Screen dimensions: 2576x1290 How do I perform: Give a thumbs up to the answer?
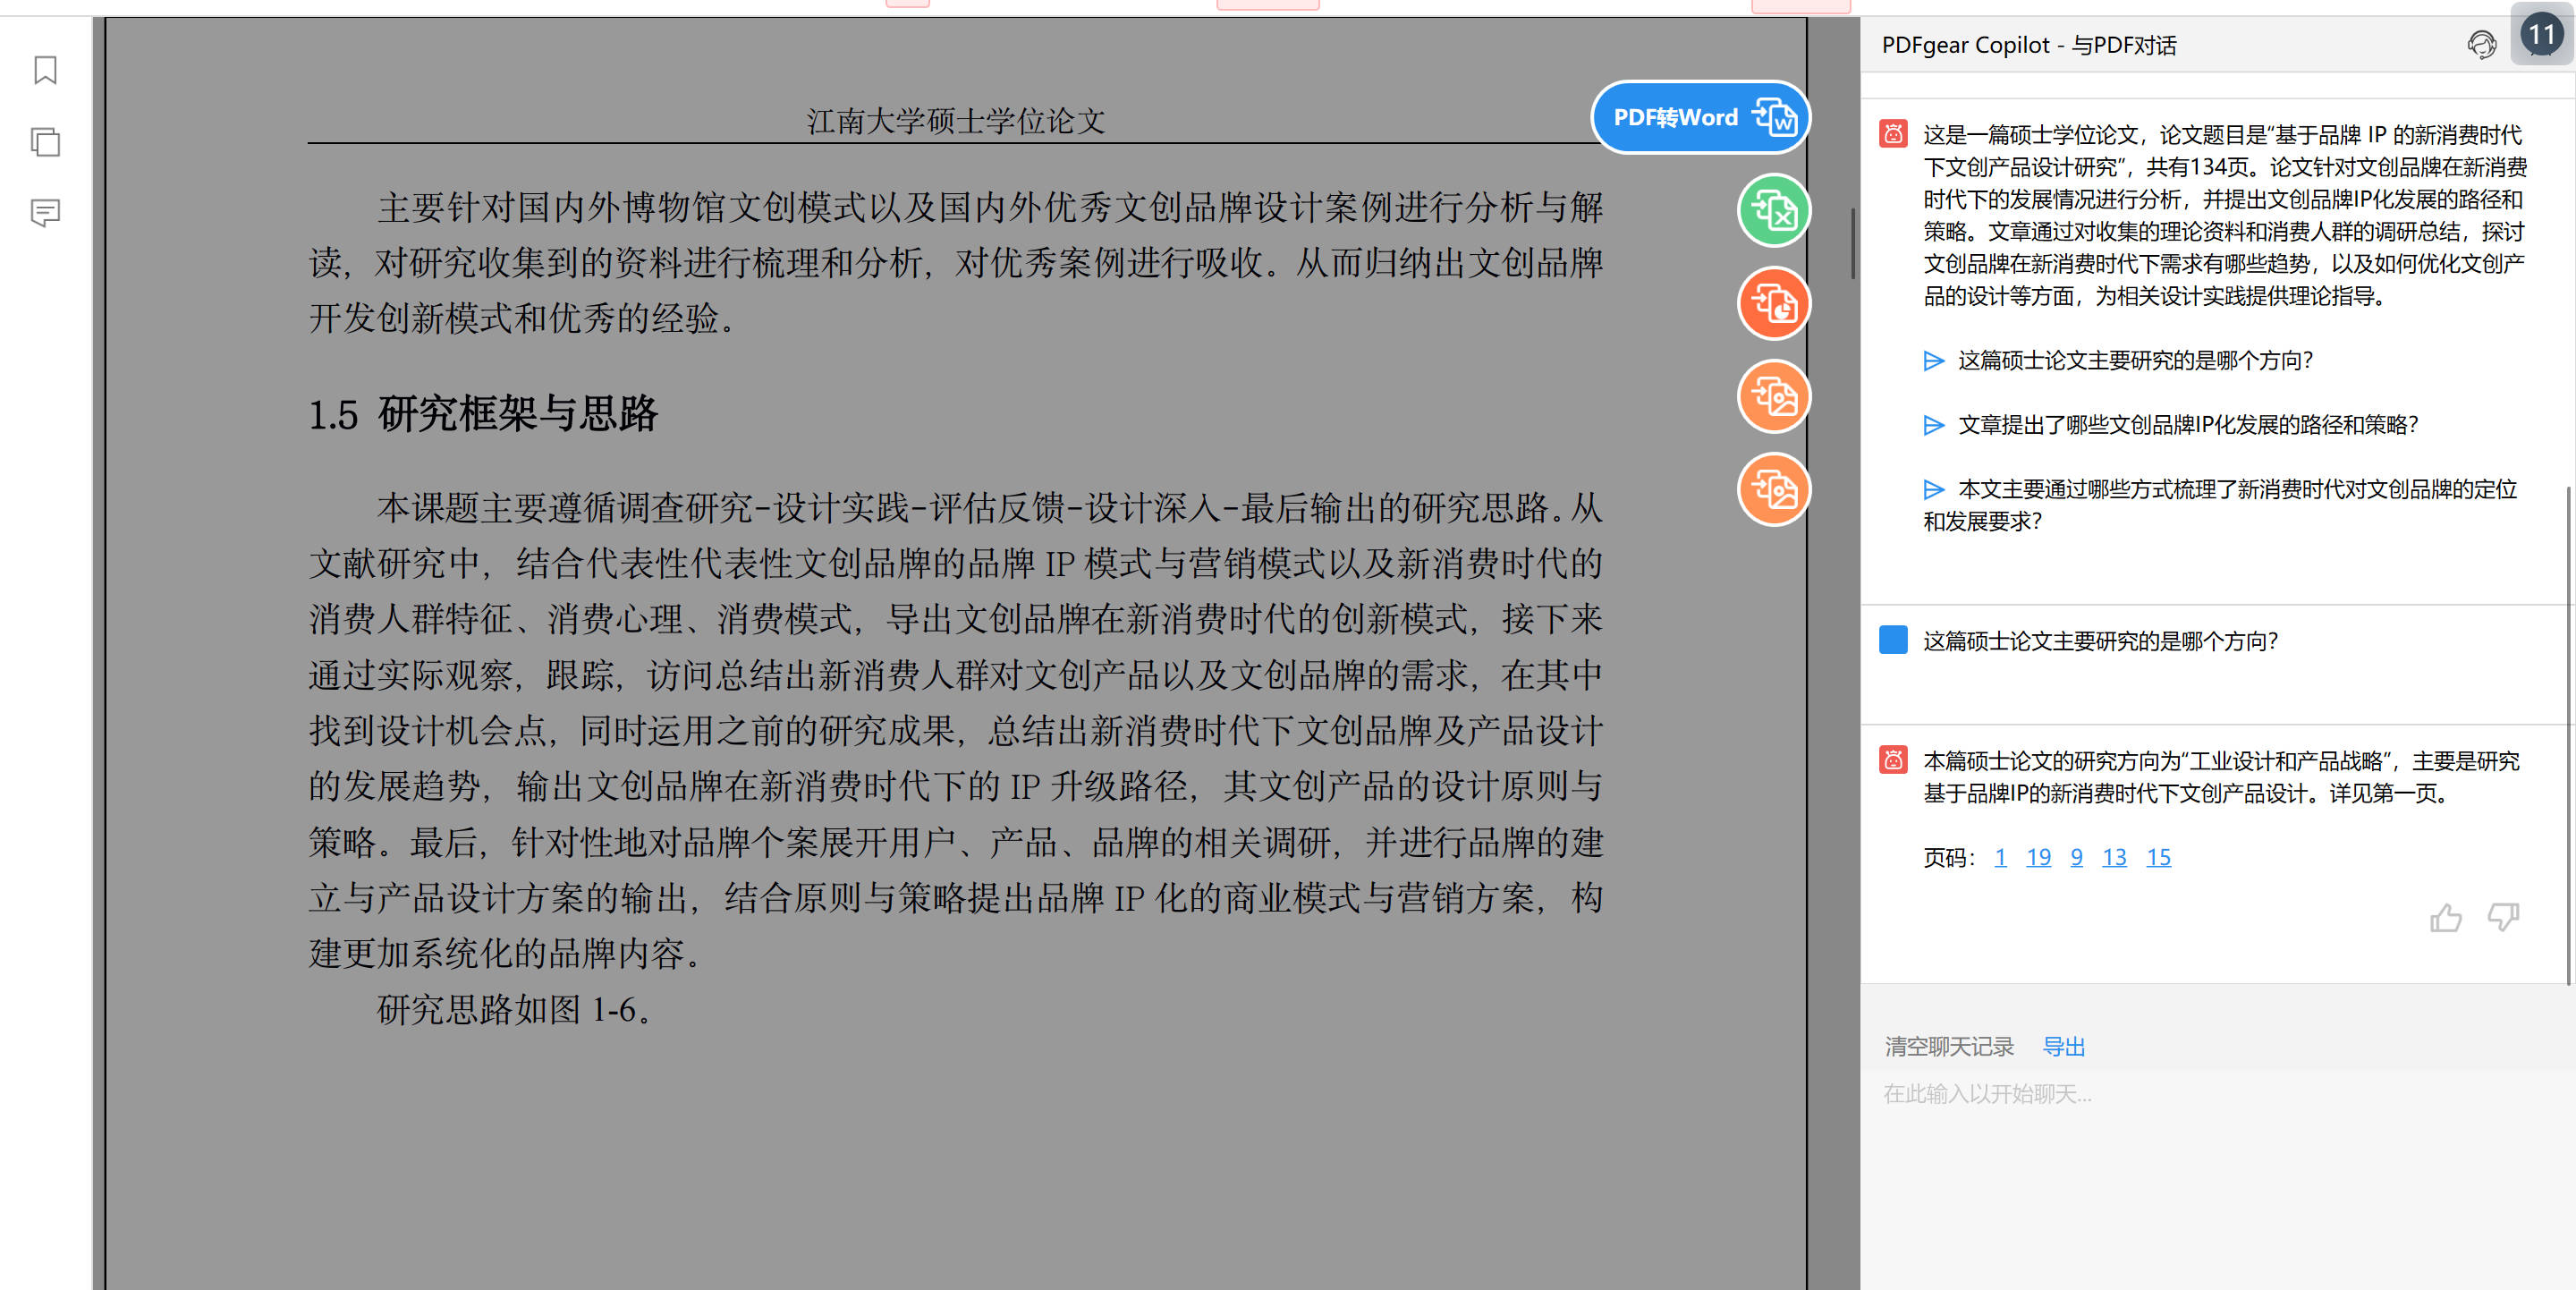tap(2445, 917)
